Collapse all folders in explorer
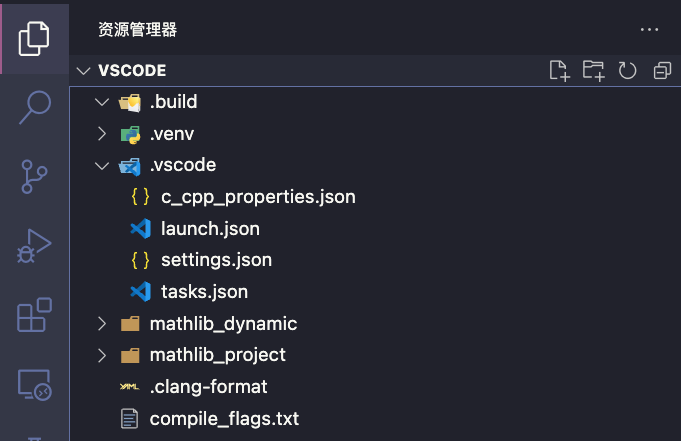 [x=661, y=70]
